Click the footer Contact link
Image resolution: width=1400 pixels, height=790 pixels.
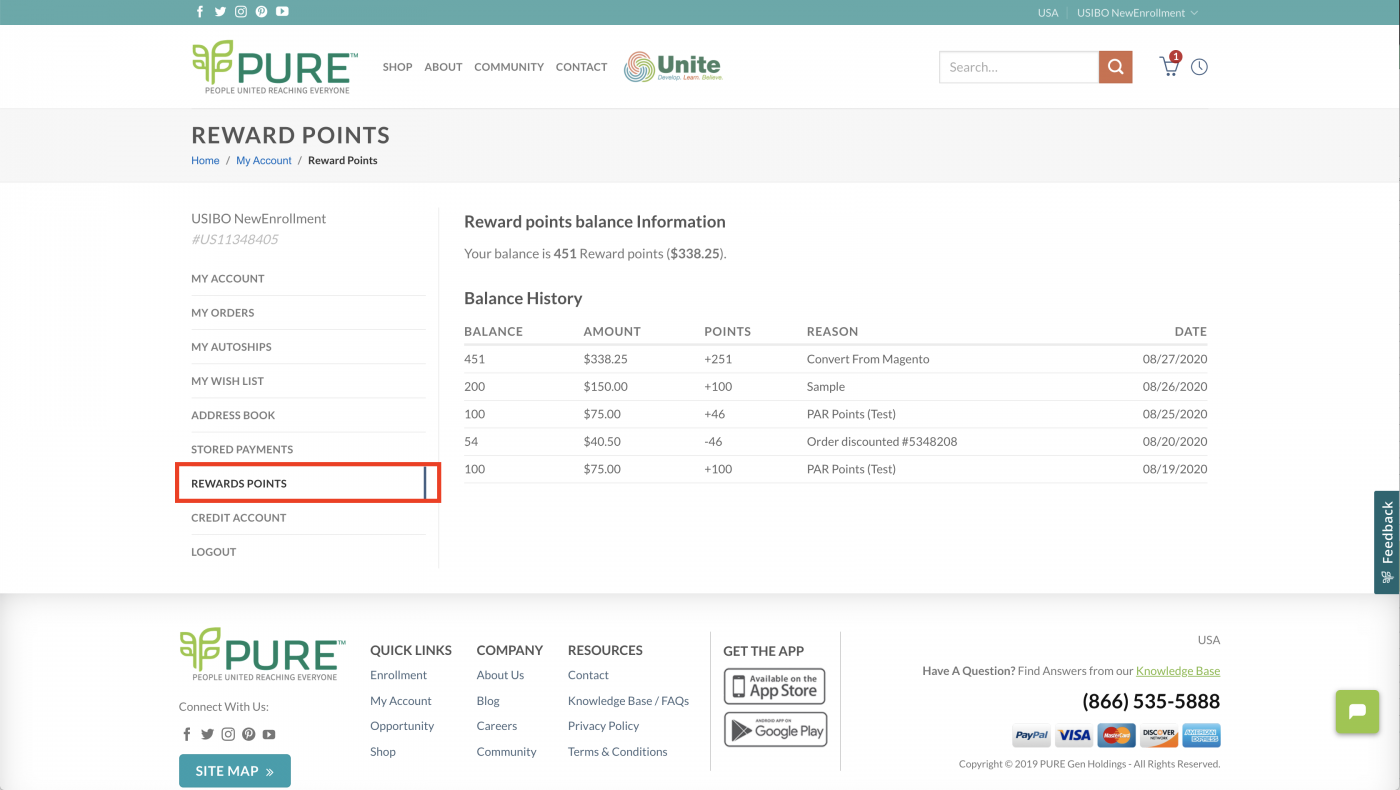(x=588, y=675)
